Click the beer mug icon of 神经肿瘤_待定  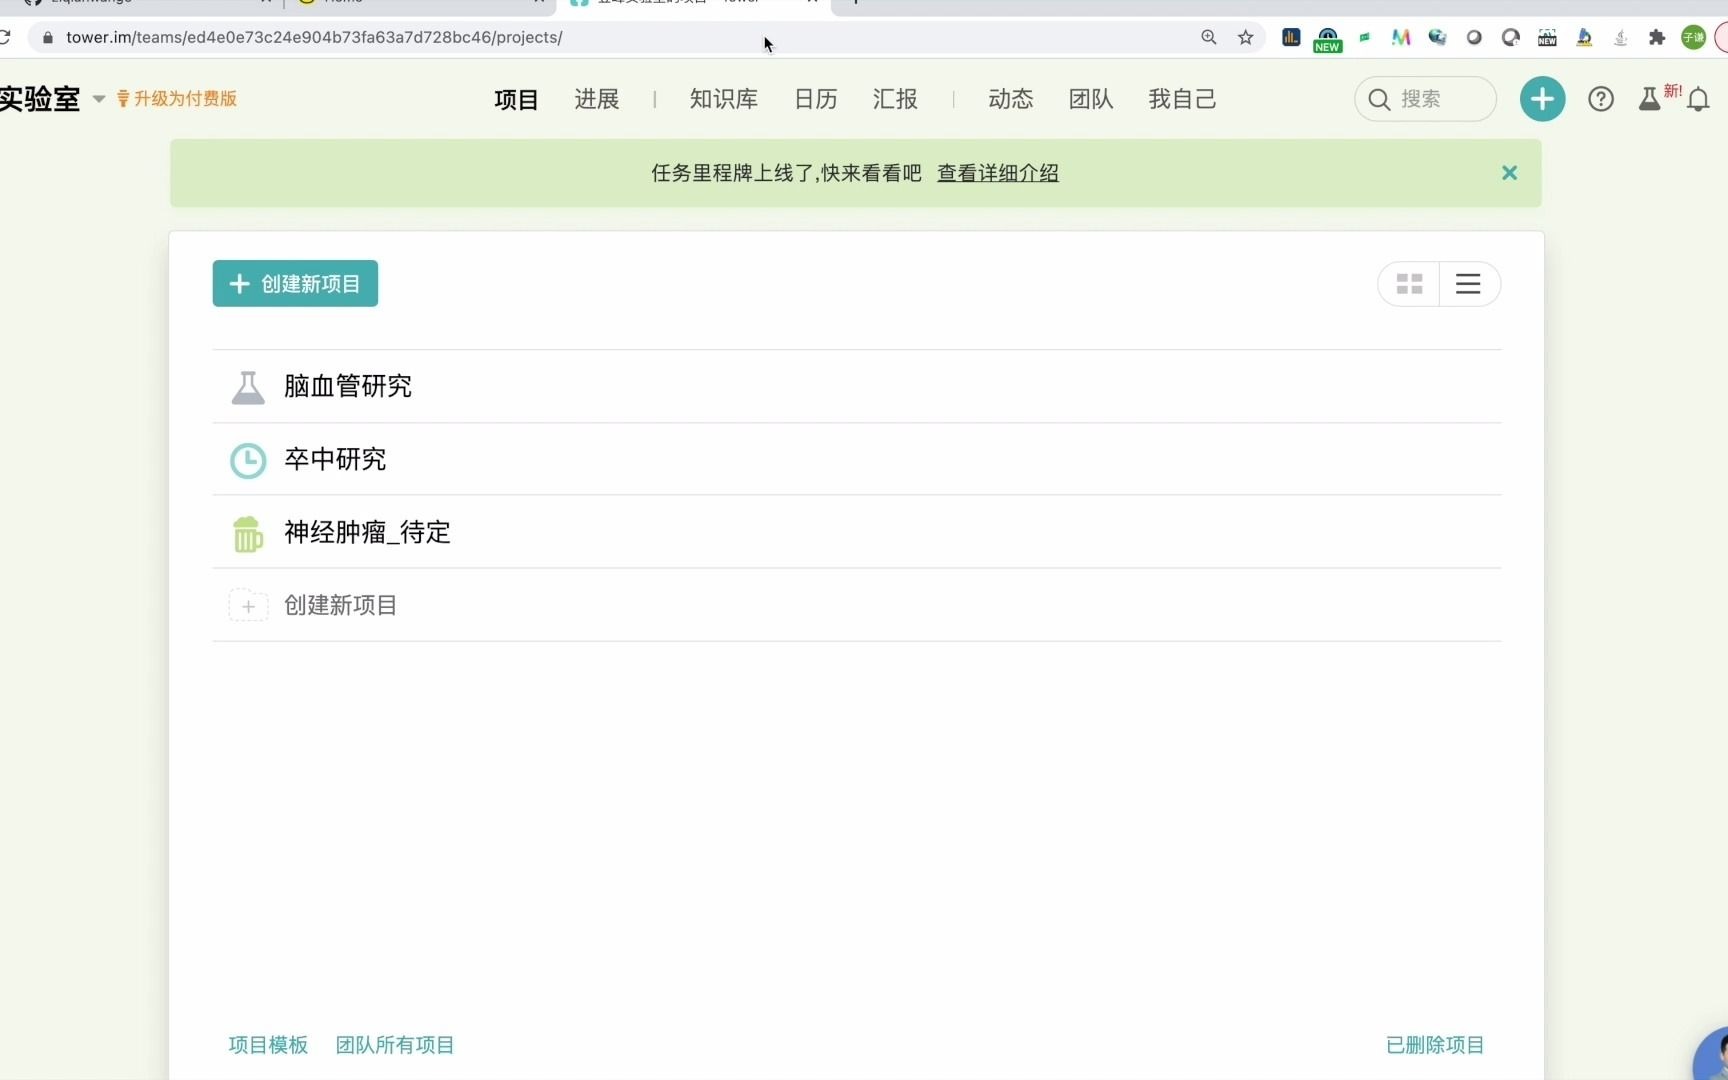[x=247, y=533]
